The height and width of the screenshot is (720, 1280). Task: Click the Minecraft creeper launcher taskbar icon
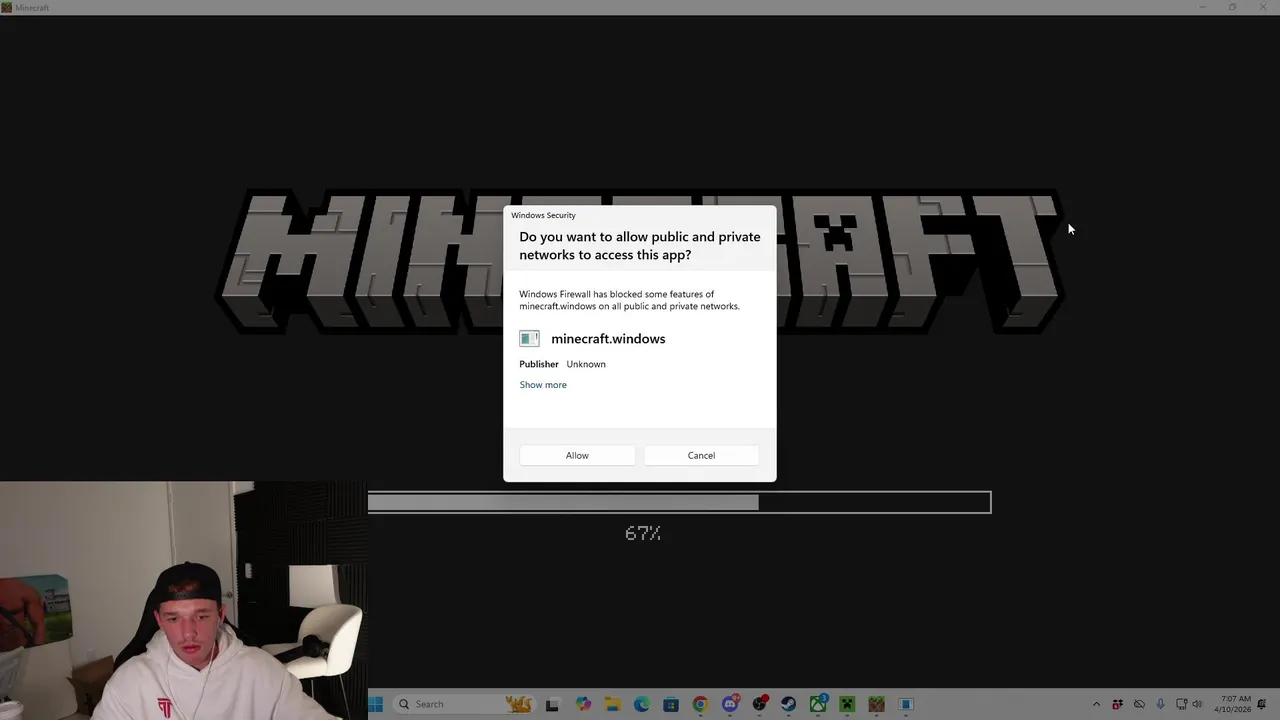click(x=847, y=704)
